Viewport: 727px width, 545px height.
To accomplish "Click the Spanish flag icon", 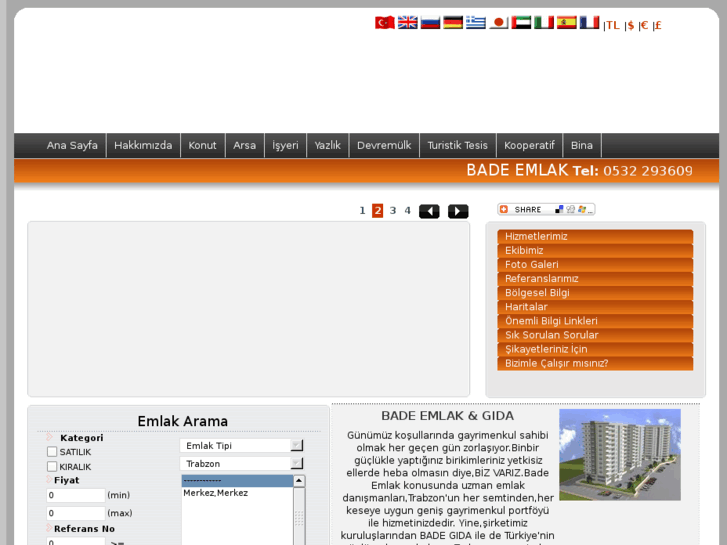I will click(567, 22).
